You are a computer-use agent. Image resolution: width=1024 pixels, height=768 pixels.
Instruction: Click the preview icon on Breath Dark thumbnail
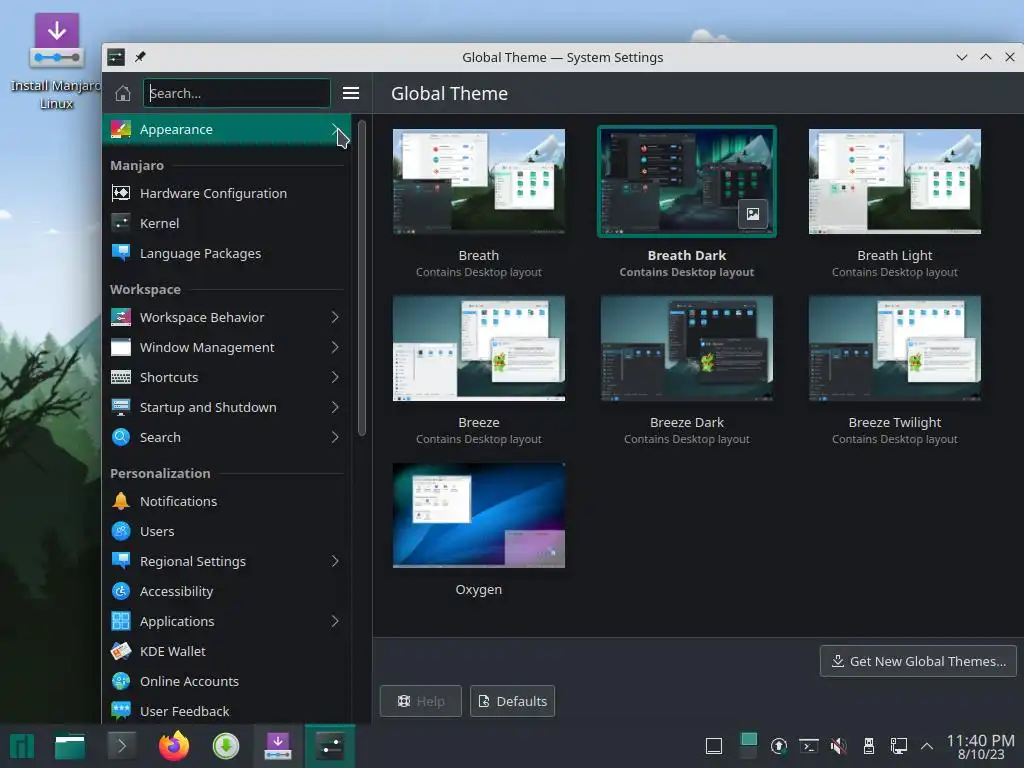[x=753, y=214]
